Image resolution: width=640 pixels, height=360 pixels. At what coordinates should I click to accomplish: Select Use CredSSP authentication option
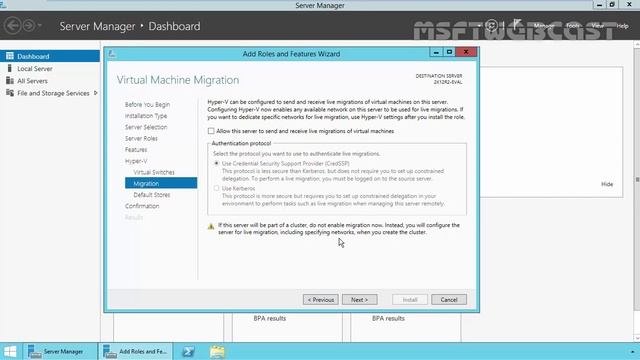[216, 163]
